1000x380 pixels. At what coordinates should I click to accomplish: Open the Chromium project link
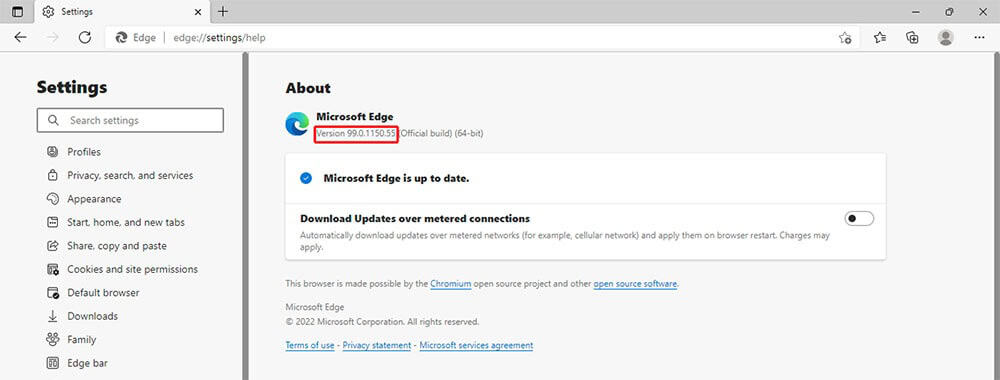click(x=450, y=284)
